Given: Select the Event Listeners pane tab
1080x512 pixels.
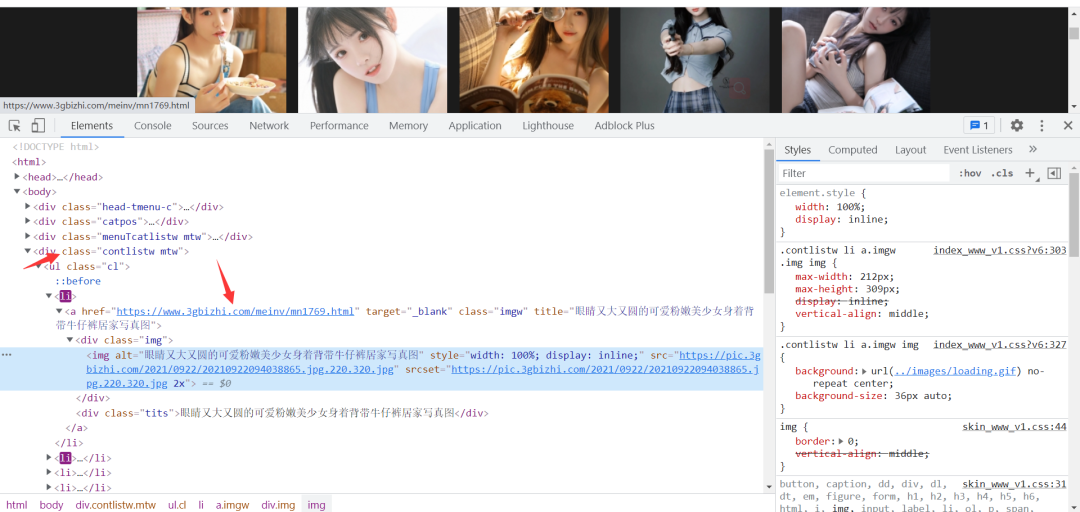Looking at the screenshot, I should (x=978, y=150).
